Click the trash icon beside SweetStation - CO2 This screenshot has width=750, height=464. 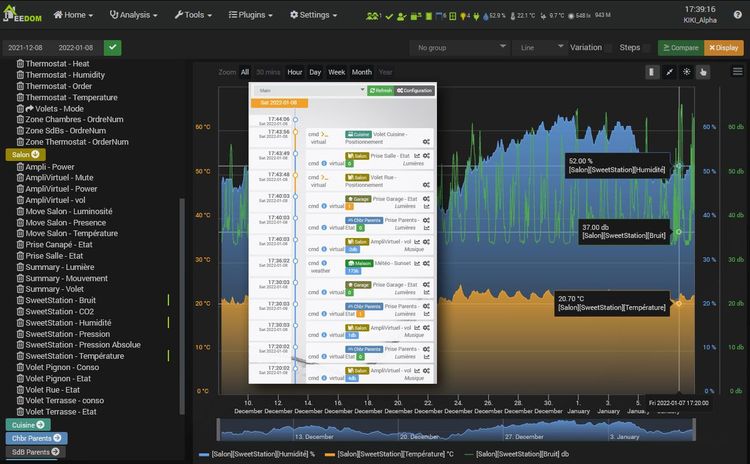20,311
